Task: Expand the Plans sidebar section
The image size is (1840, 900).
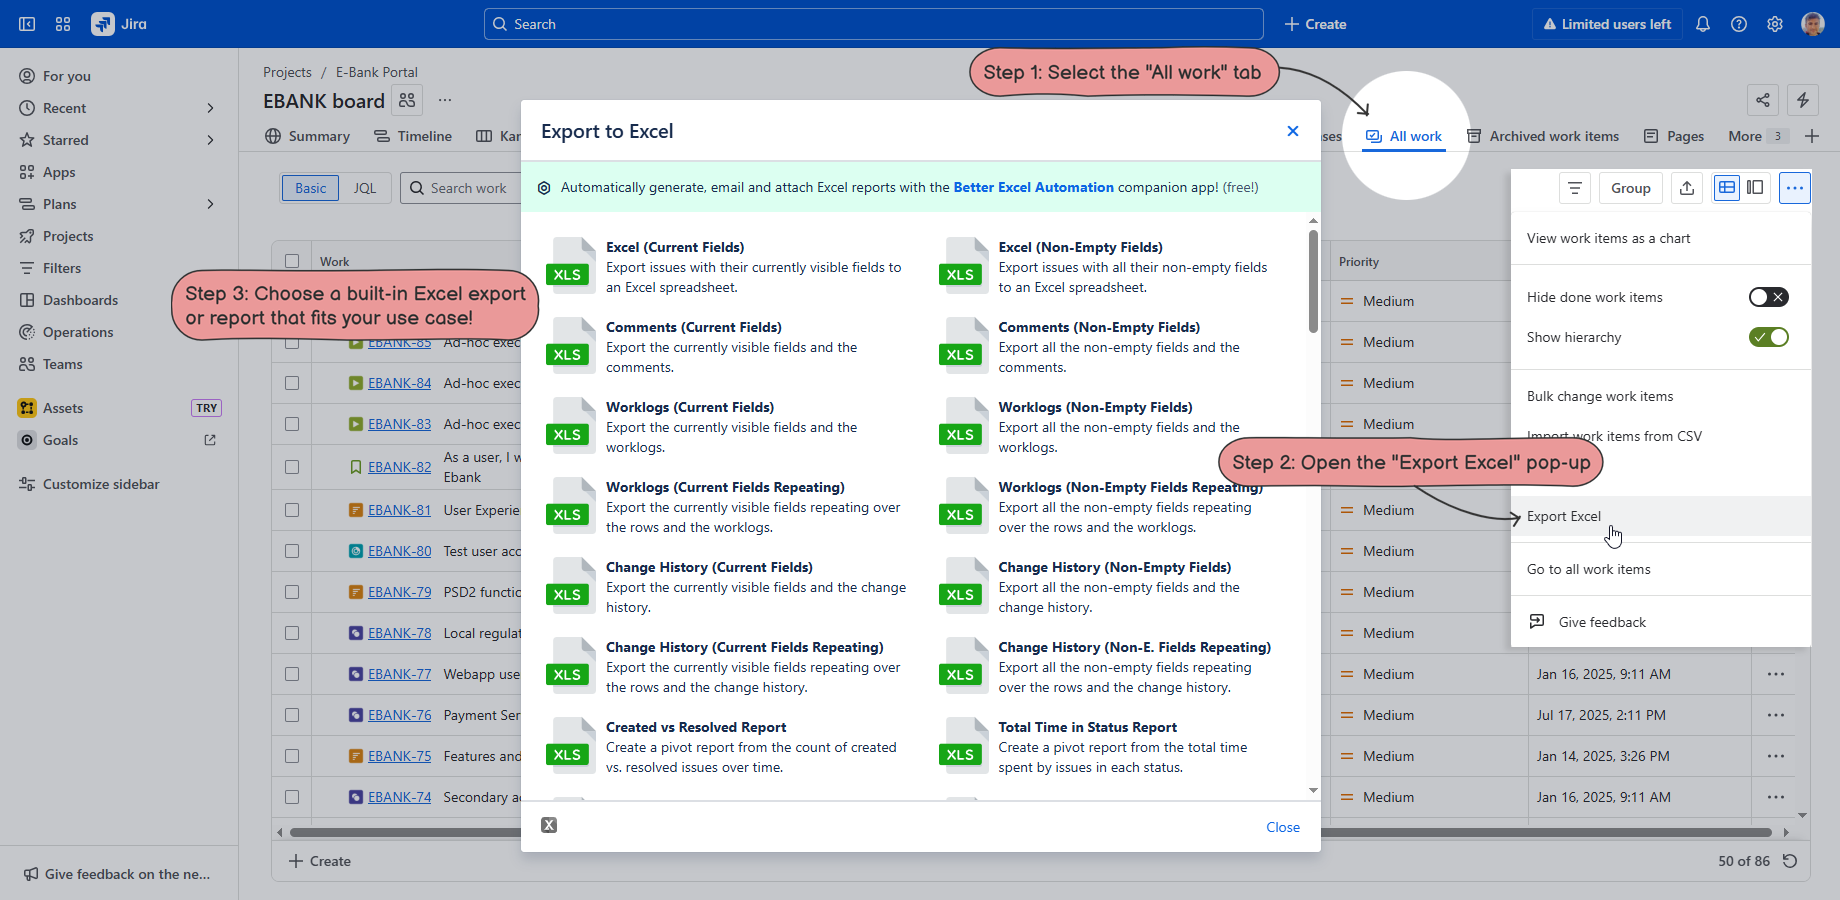Action: (210, 204)
